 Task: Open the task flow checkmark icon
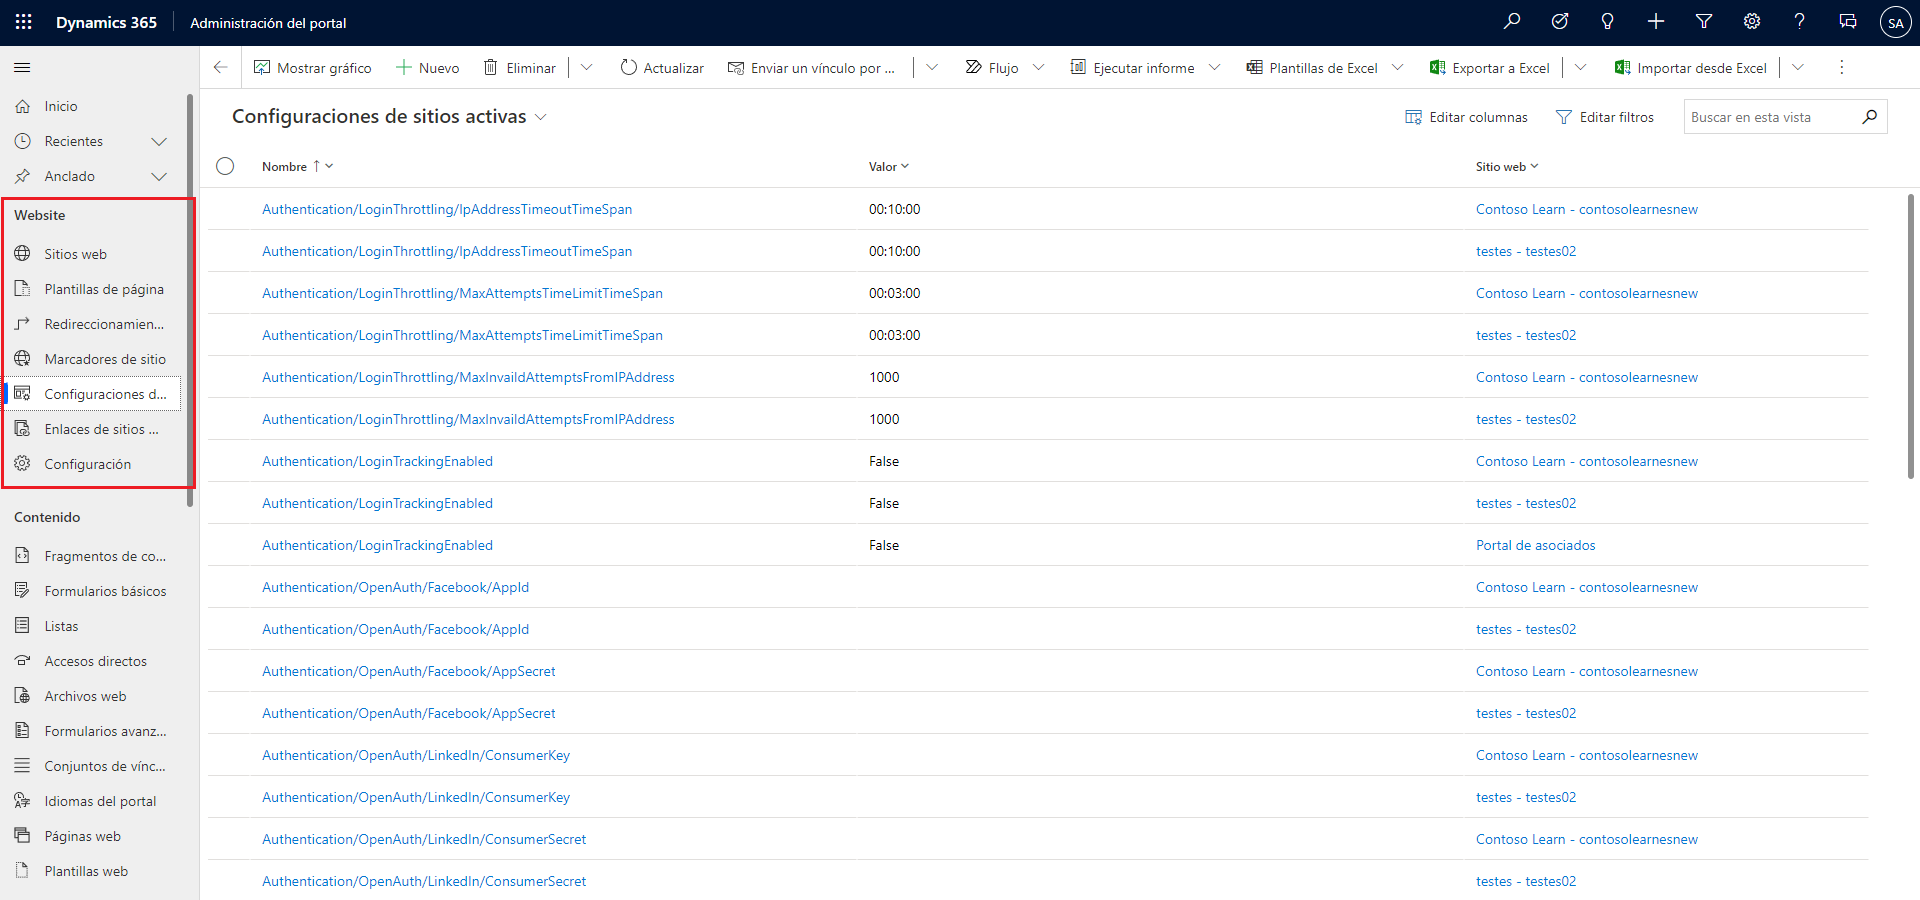pos(1560,22)
